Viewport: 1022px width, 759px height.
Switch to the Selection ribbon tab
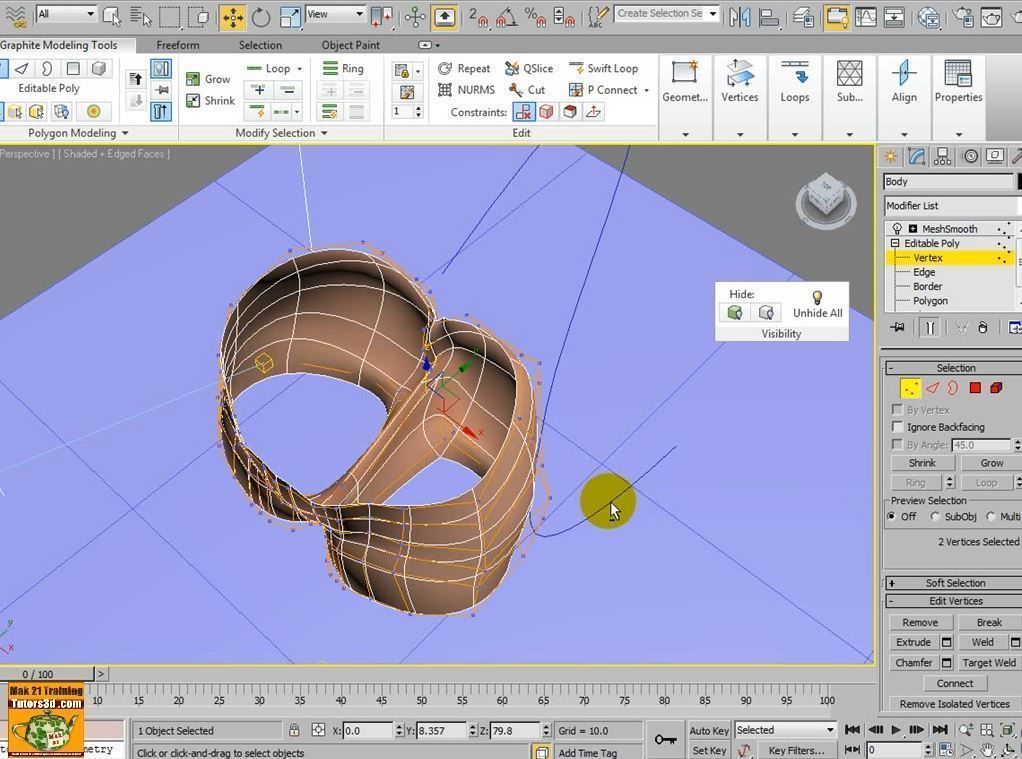[x=260, y=45]
